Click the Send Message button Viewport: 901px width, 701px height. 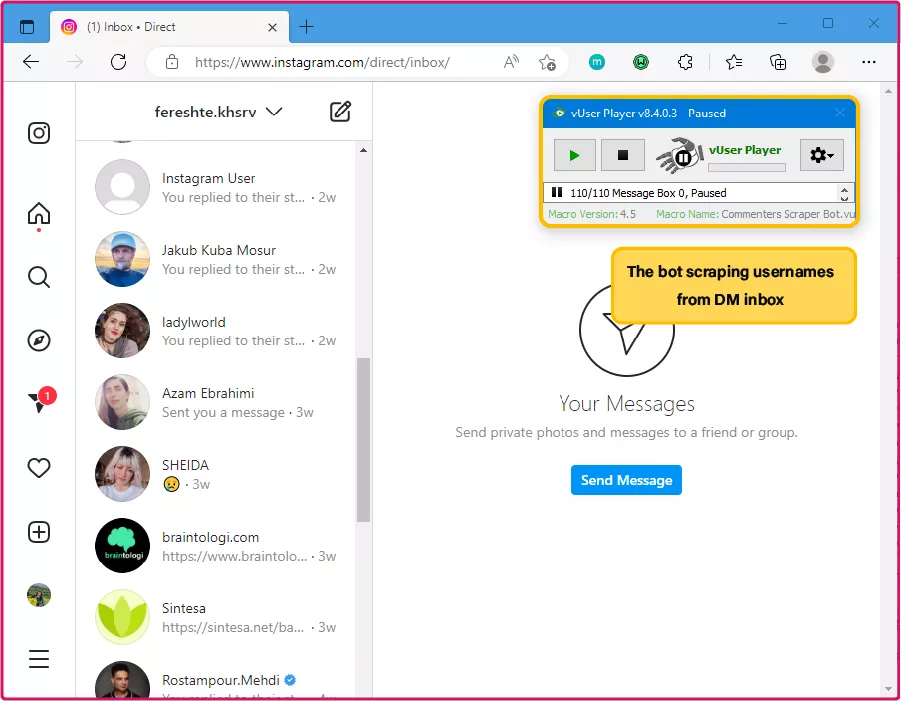coord(626,480)
